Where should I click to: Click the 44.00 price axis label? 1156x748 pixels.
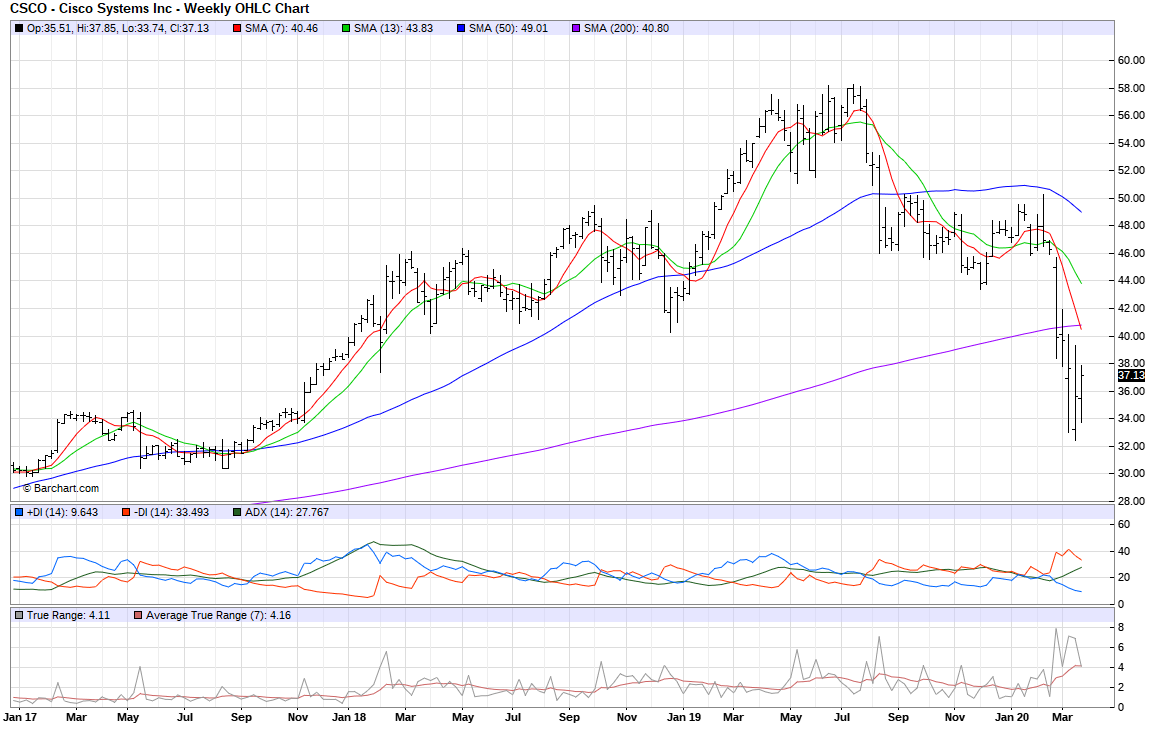pyautogui.click(x=1131, y=281)
